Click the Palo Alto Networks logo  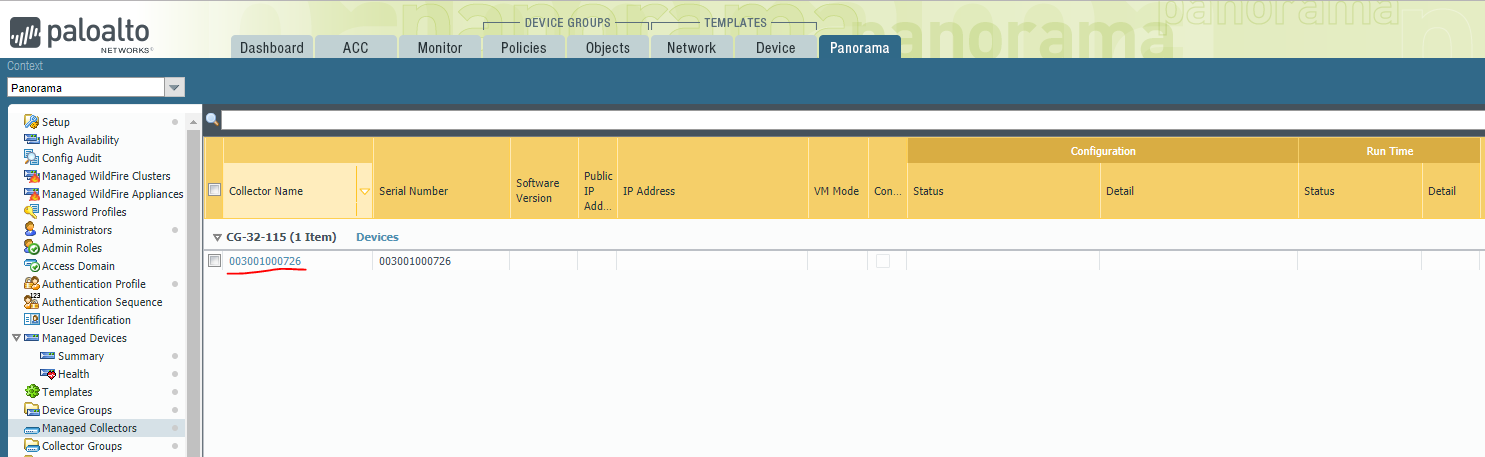coord(80,34)
